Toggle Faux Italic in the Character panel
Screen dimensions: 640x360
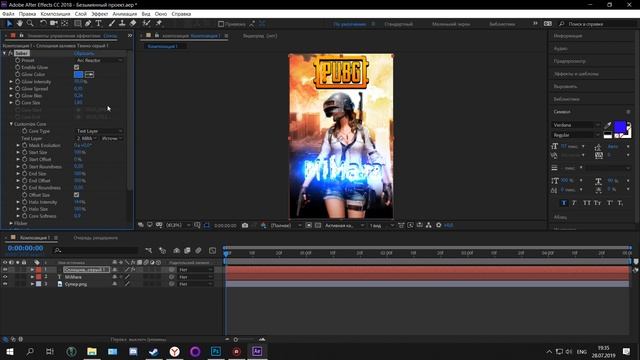click(x=574, y=203)
